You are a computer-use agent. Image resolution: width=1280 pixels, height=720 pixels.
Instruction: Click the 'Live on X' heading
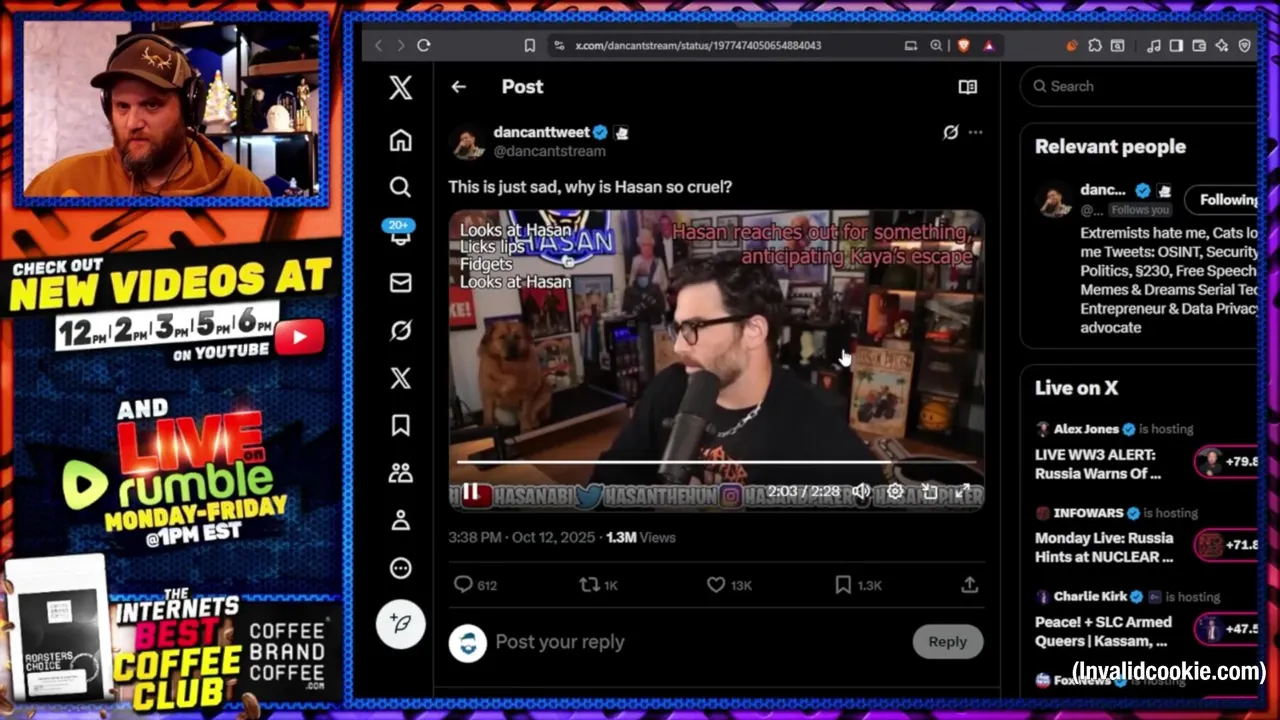(1076, 388)
